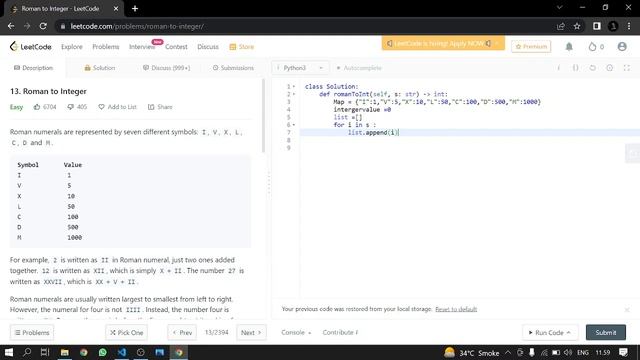Open the Store navigation item
The width and height of the screenshot is (640, 360).
tap(242, 47)
